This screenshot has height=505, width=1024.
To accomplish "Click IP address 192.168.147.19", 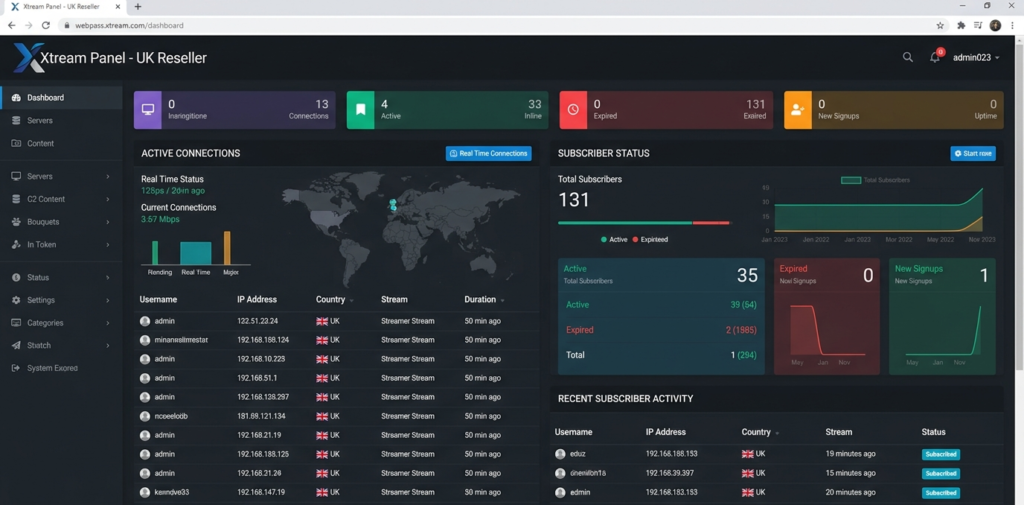I will click(261, 492).
